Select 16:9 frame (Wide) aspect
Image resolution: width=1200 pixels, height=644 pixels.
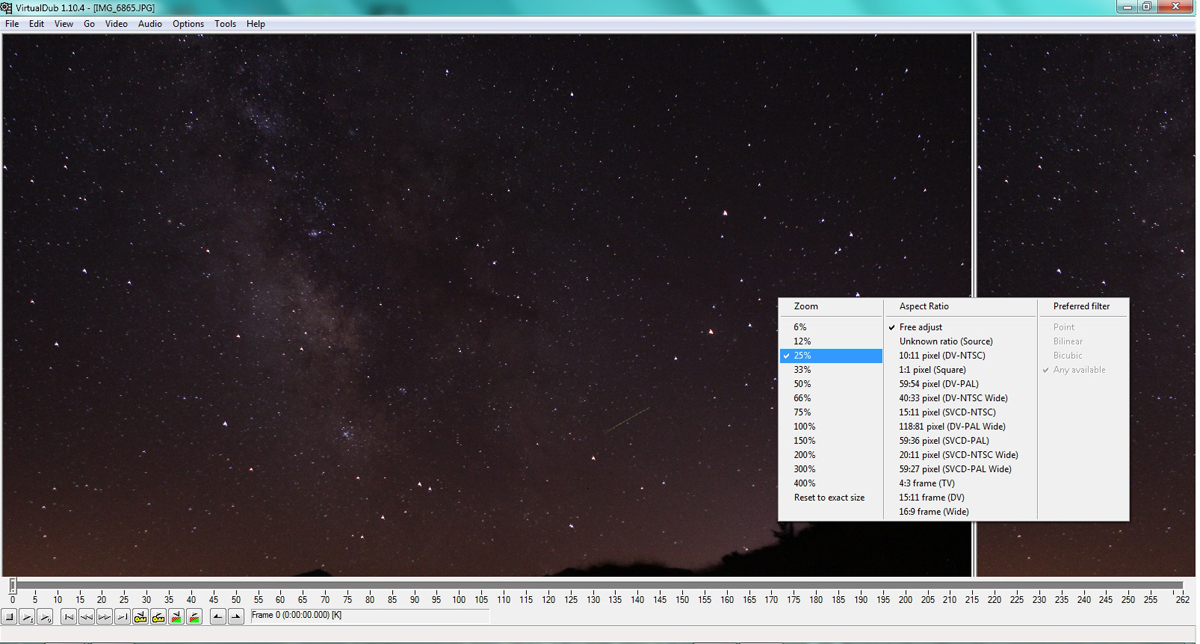(961, 512)
